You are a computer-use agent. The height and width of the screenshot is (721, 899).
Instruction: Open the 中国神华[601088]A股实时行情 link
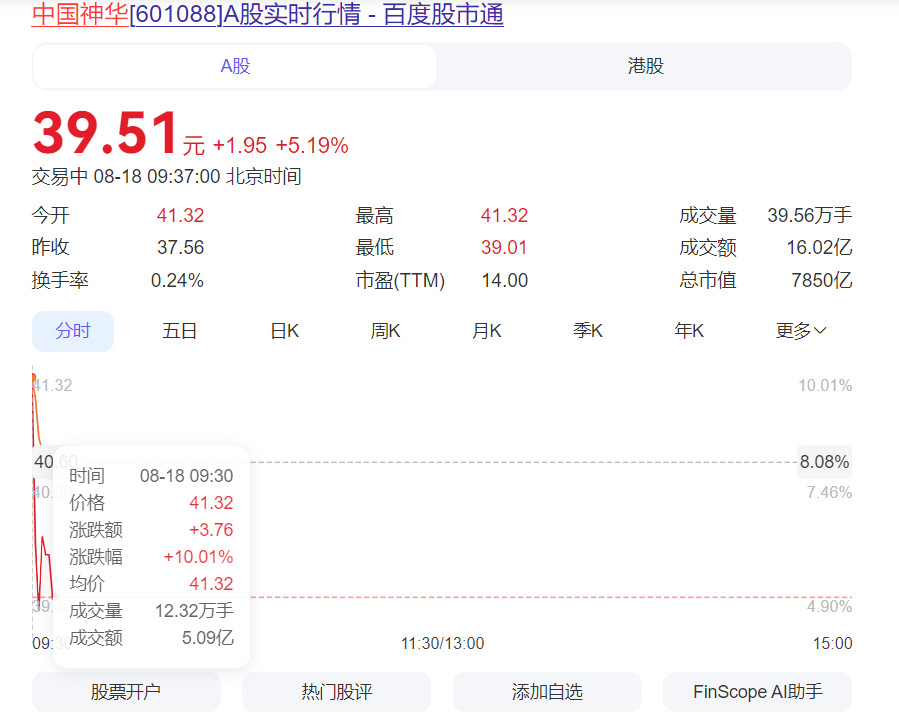pyautogui.click(x=268, y=14)
